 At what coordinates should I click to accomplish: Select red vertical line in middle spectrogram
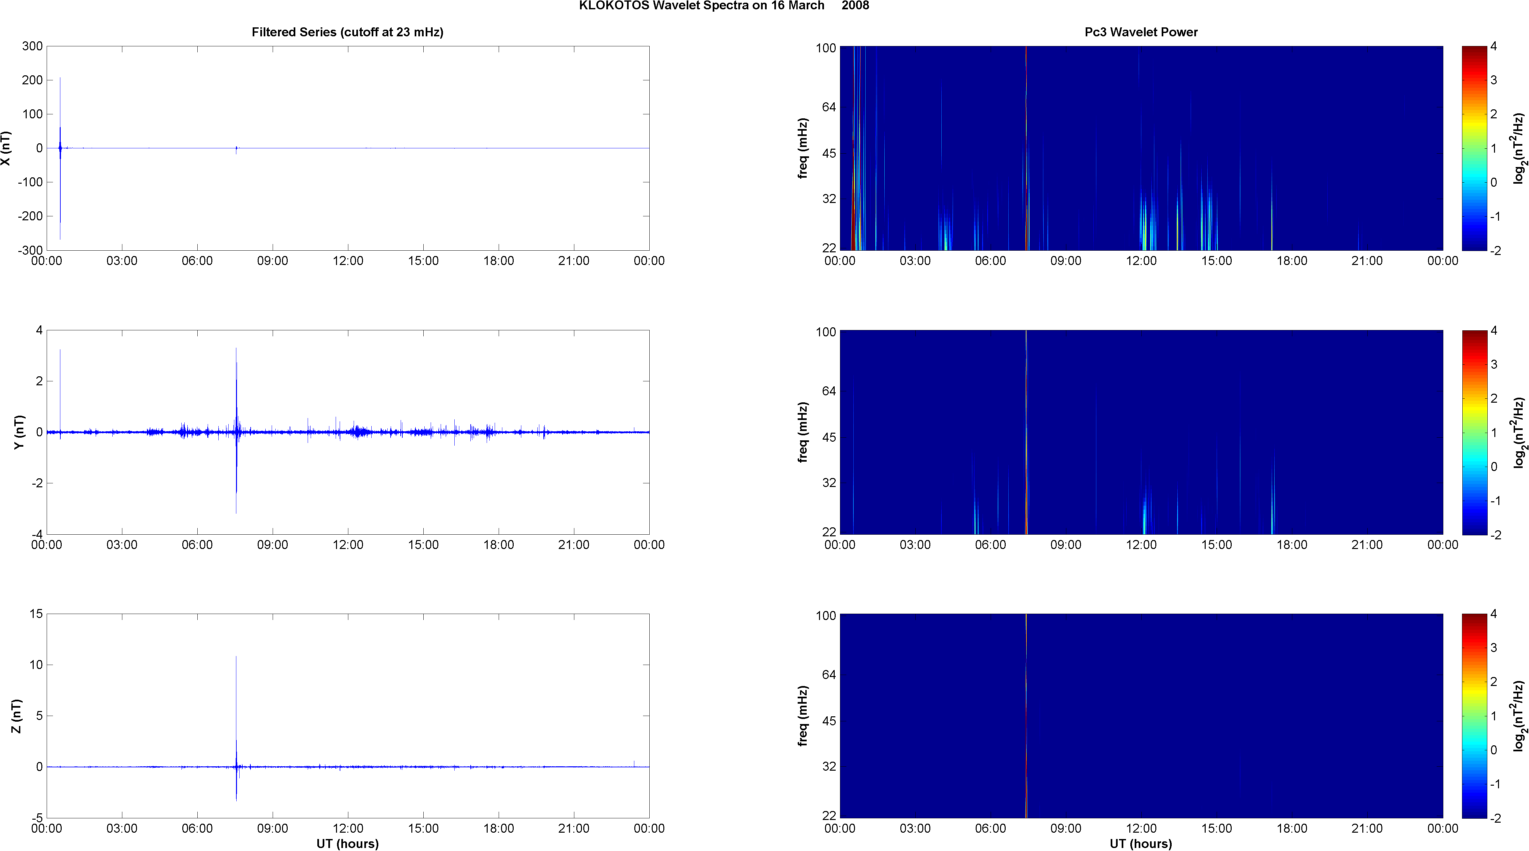point(1026,432)
